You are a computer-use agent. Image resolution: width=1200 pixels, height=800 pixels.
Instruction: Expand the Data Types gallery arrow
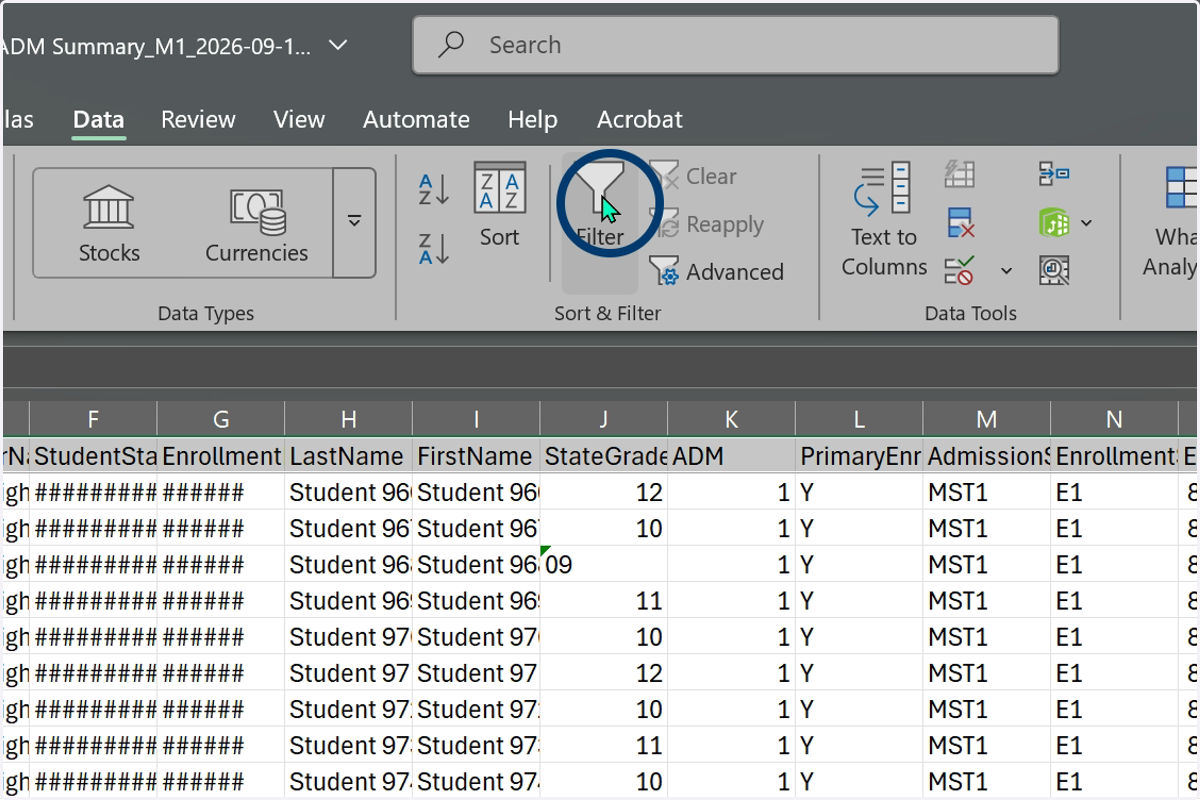(x=354, y=222)
